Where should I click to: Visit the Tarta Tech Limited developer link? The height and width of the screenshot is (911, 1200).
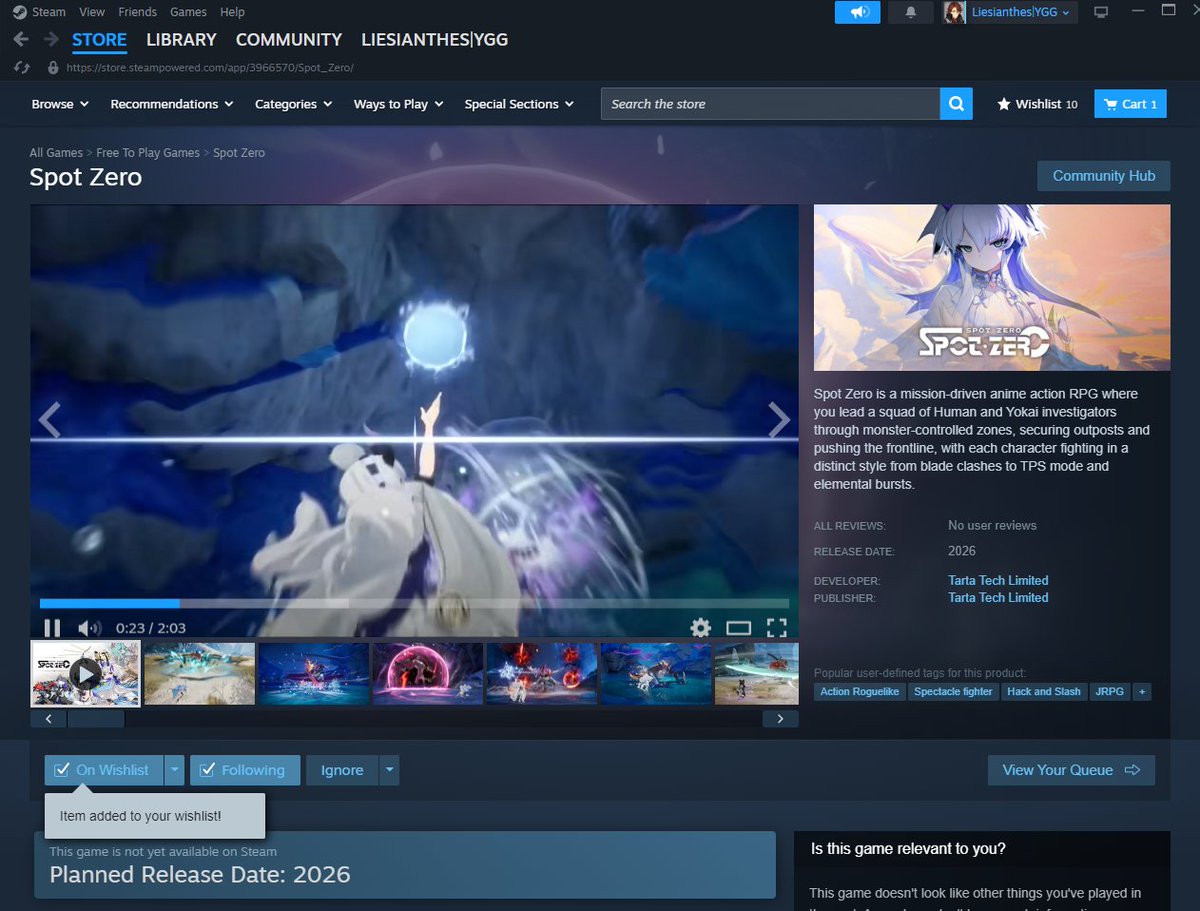[x=997, y=580]
